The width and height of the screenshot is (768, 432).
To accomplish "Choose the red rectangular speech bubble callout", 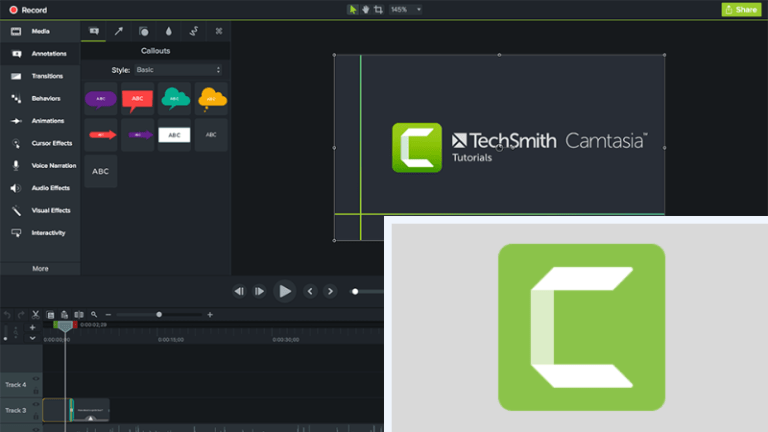I will [138, 99].
